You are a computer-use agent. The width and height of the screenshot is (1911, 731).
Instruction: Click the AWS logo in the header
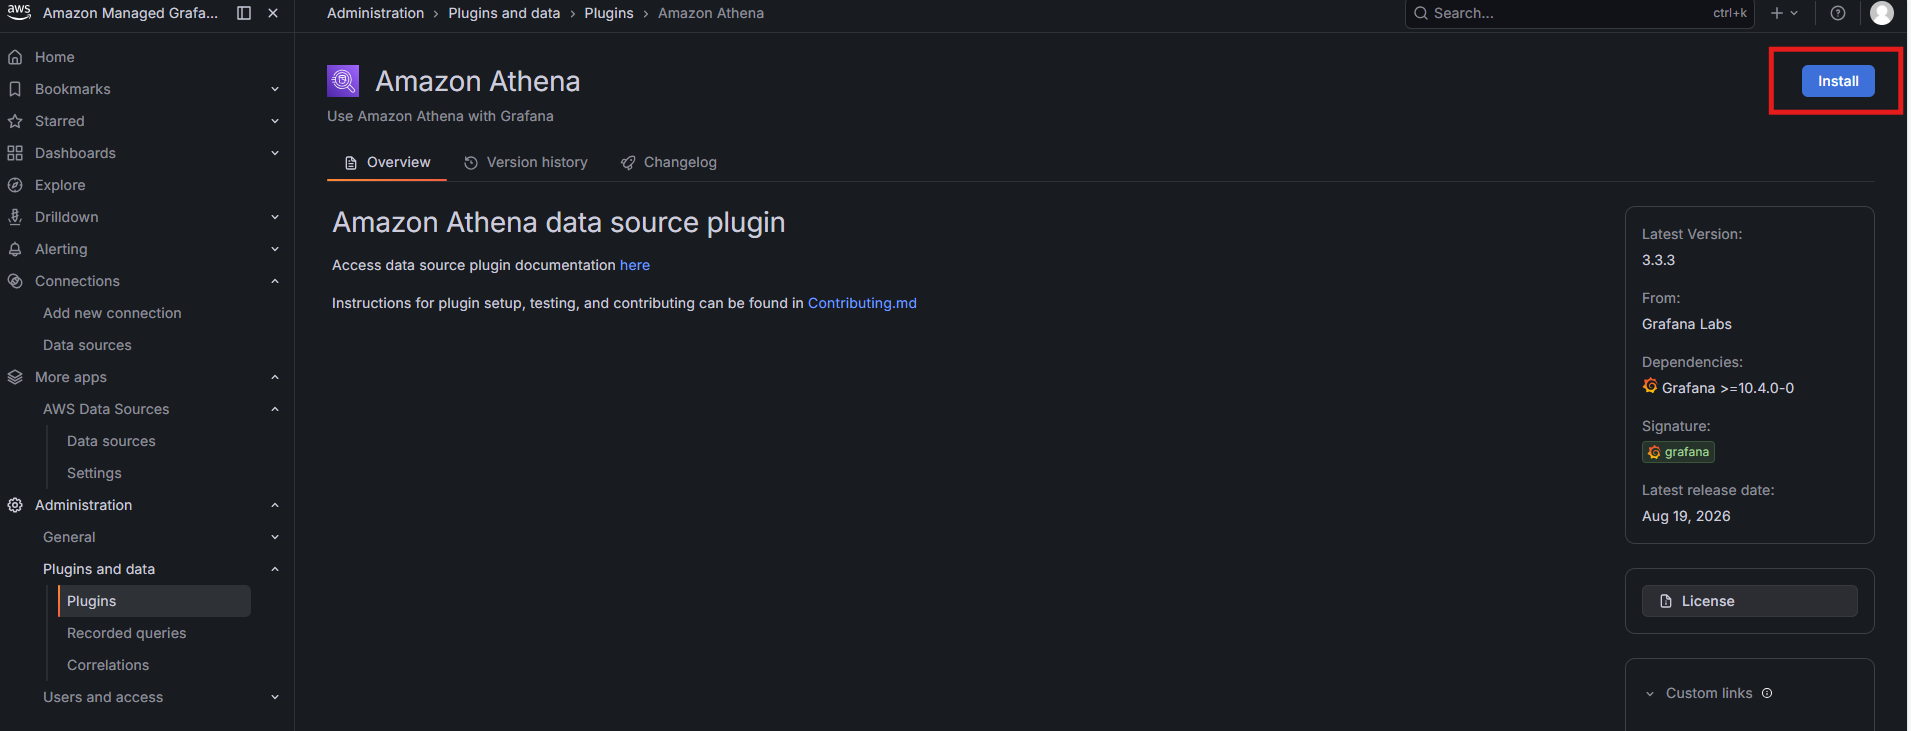click(x=19, y=12)
